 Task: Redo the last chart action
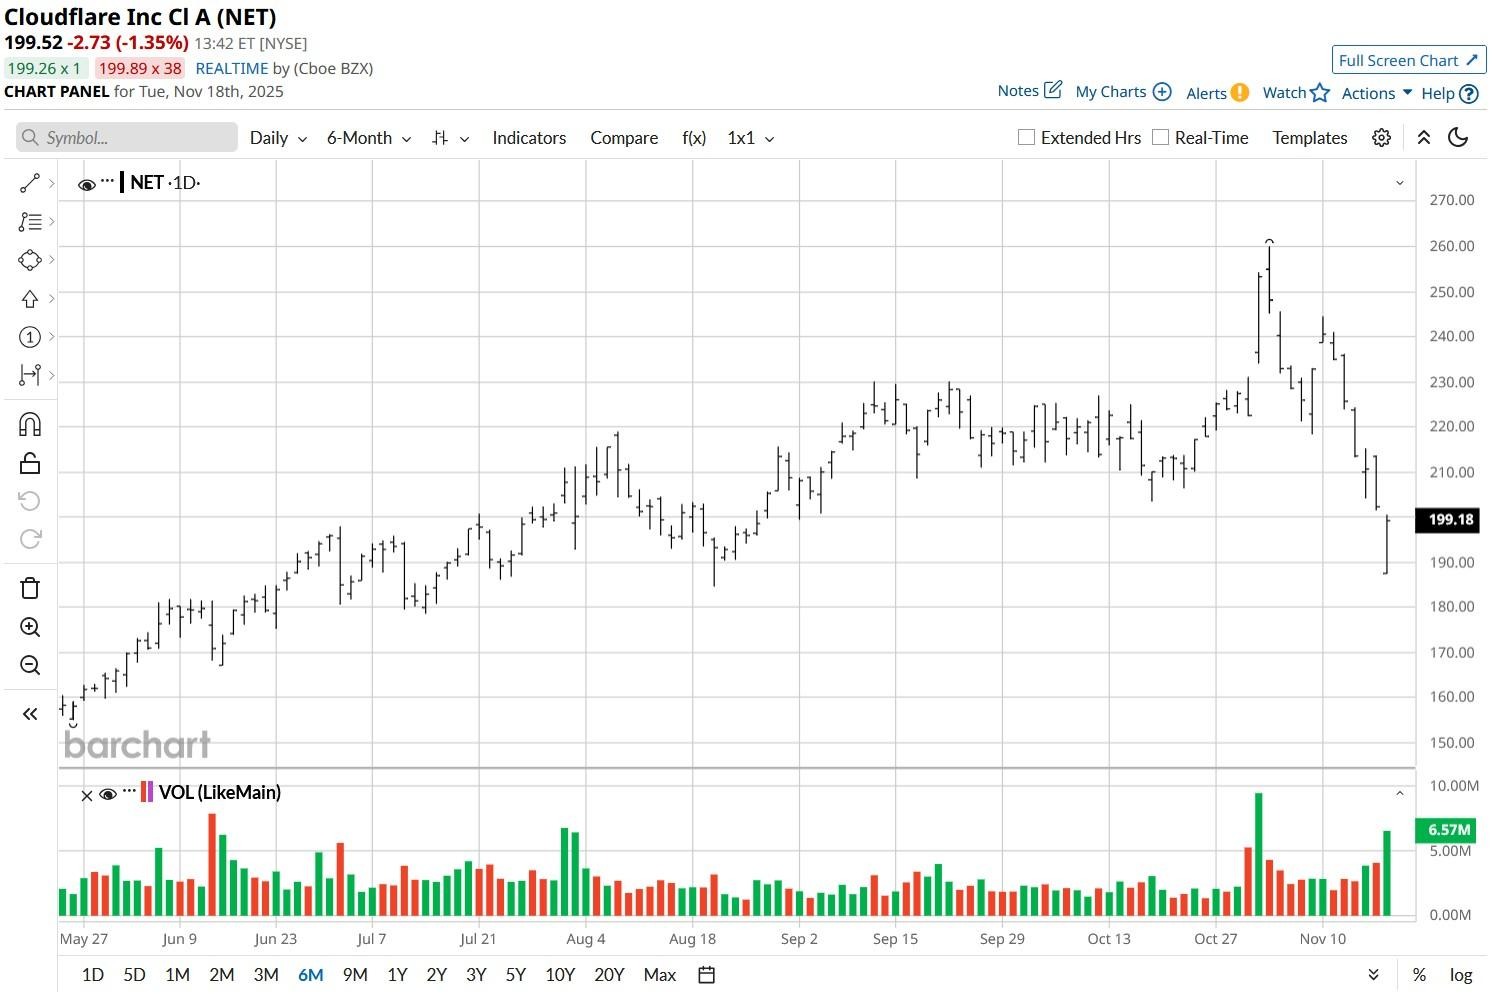30,539
